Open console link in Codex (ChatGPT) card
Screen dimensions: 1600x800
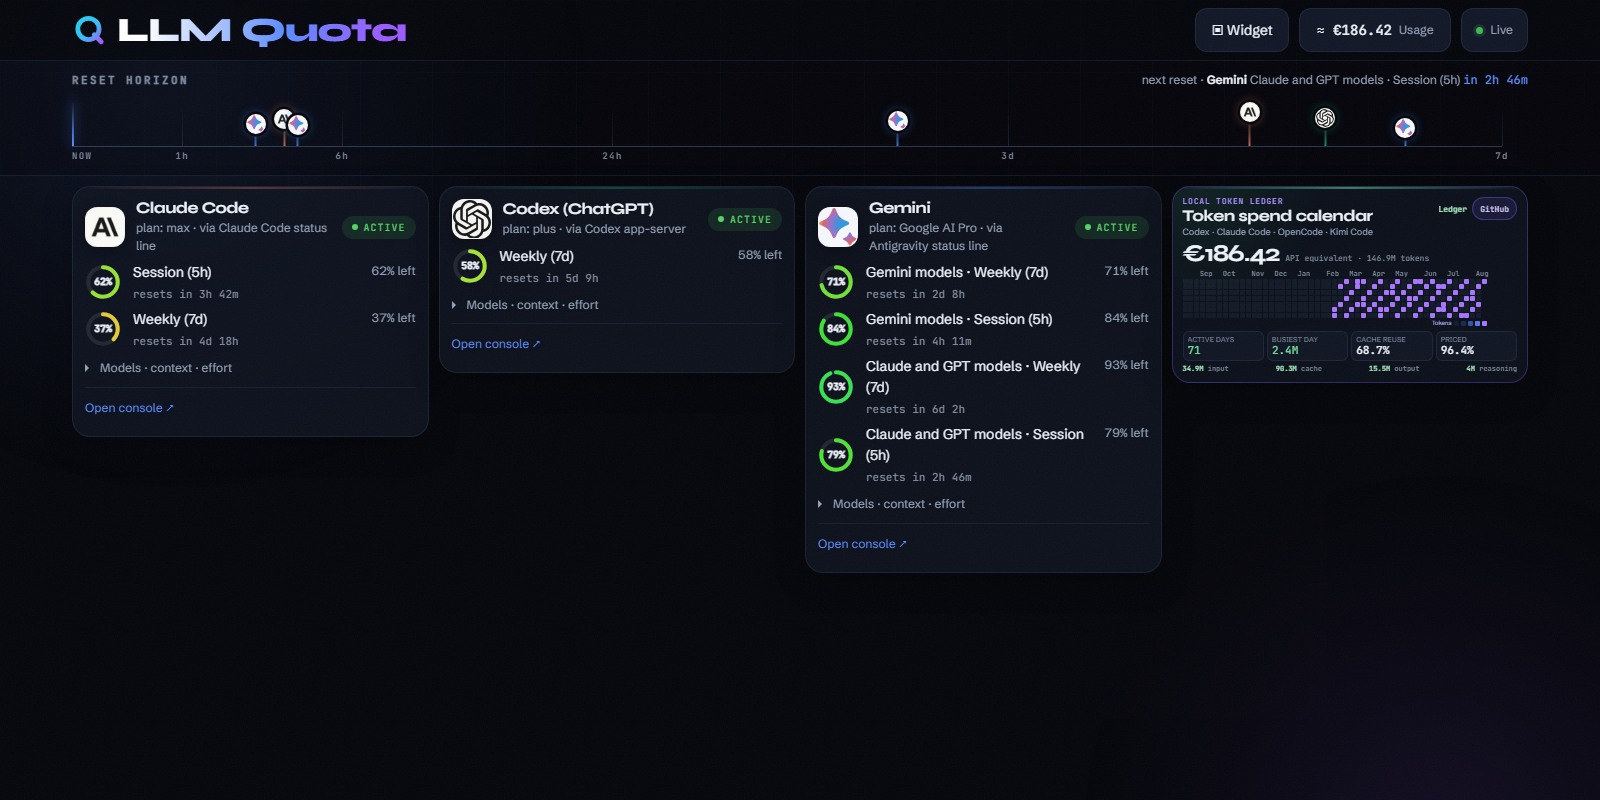pos(496,344)
